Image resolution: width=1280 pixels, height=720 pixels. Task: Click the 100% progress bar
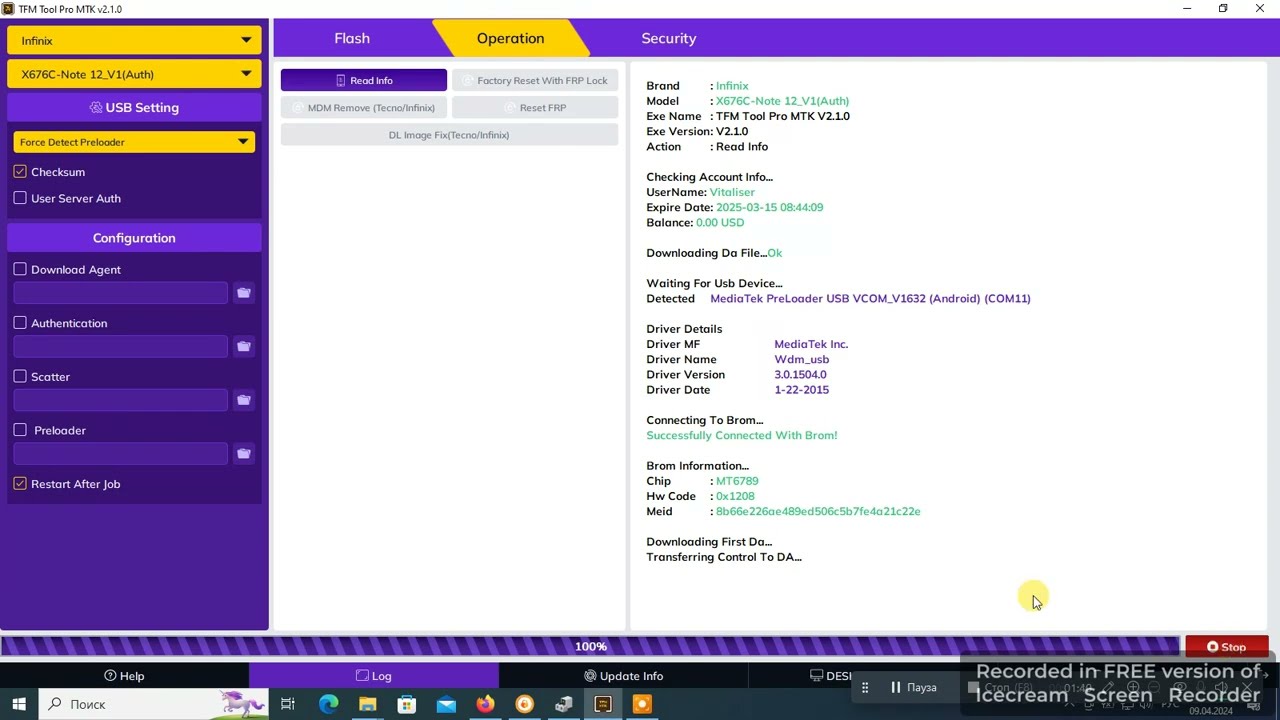(590, 646)
